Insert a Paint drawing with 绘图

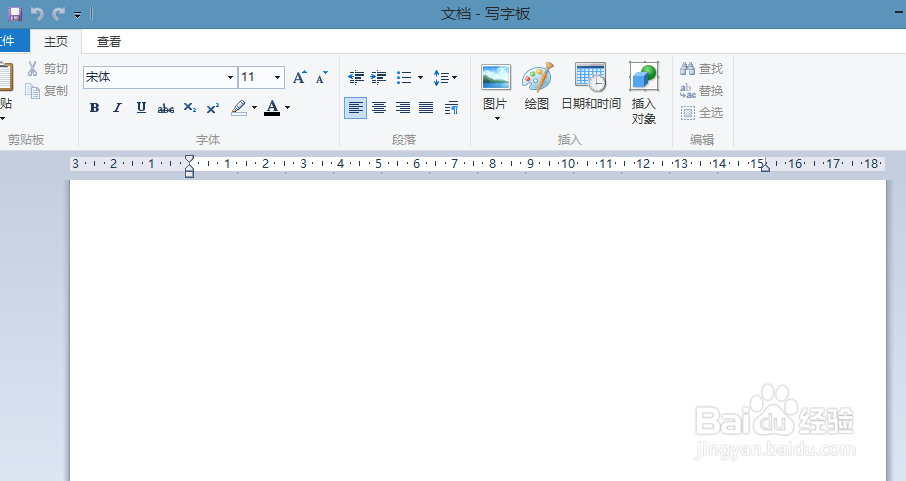537,86
